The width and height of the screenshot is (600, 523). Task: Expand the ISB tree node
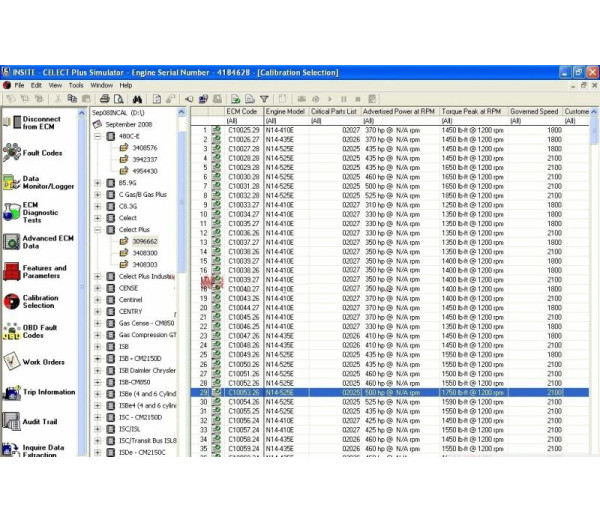(x=98, y=346)
